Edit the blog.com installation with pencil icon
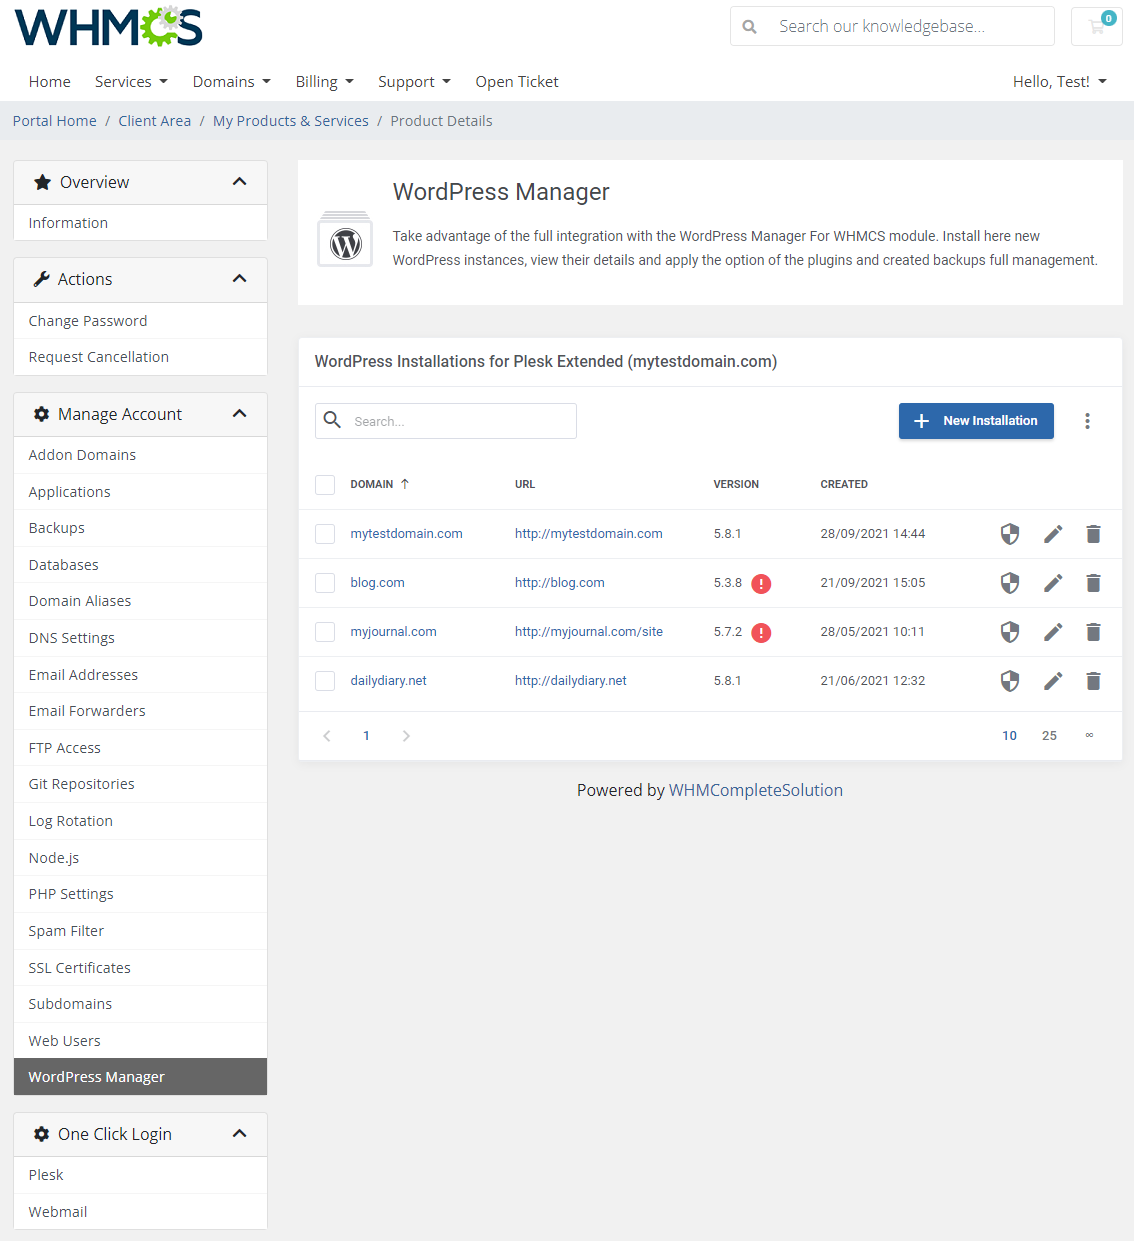This screenshot has width=1134, height=1241. pyautogui.click(x=1053, y=583)
